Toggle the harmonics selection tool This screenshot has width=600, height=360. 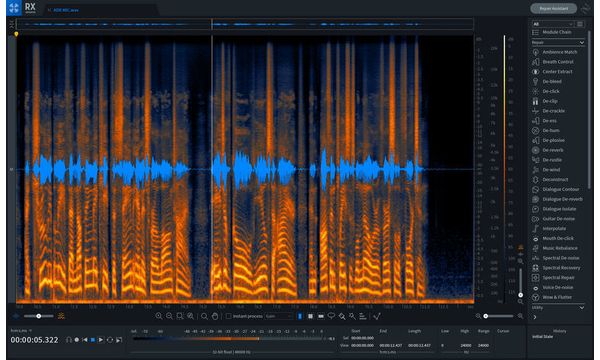pyautogui.click(x=363, y=316)
